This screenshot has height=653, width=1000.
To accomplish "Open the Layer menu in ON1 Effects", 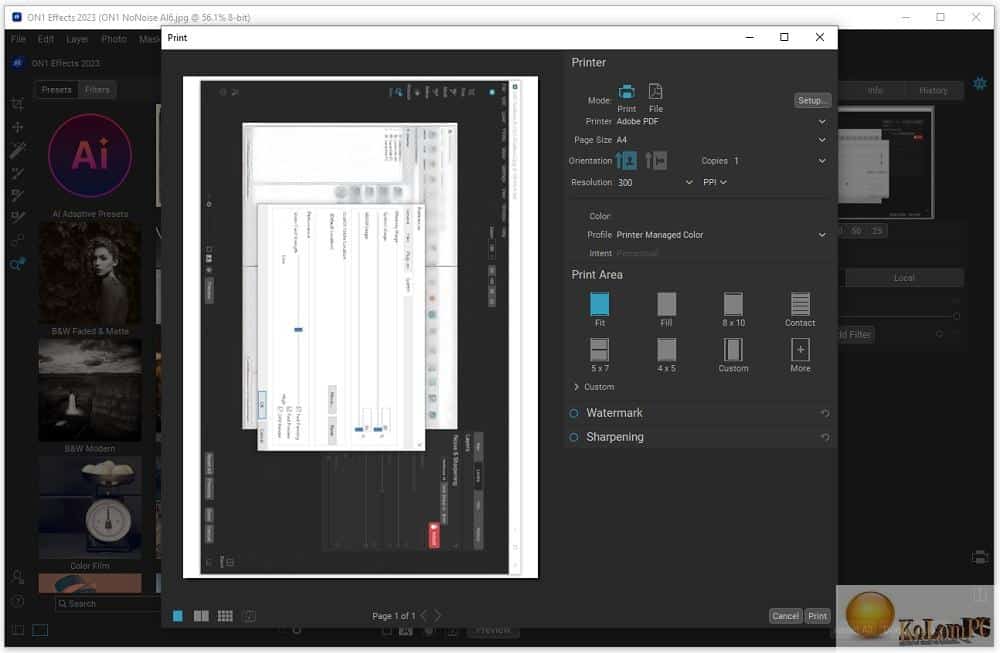I will point(77,40).
